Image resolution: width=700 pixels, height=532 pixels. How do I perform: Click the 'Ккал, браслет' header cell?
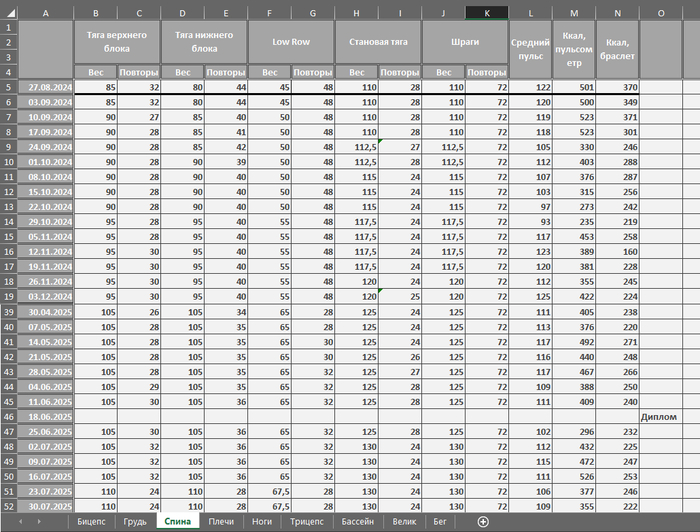(617, 50)
